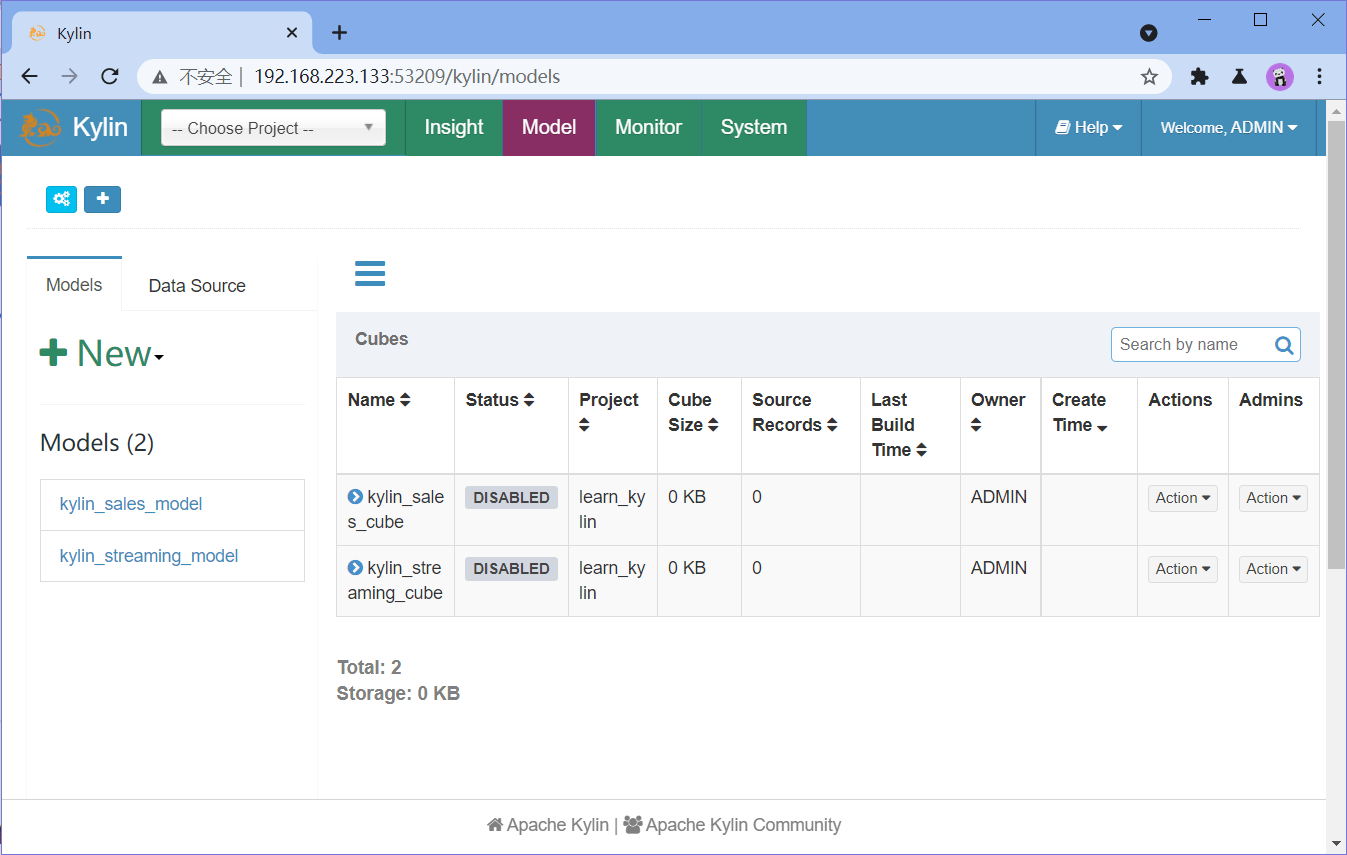Click the tab search down-arrow circle
The height and width of the screenshot is (855, 1347).
pyautogui.click(x=1149, y=33)
